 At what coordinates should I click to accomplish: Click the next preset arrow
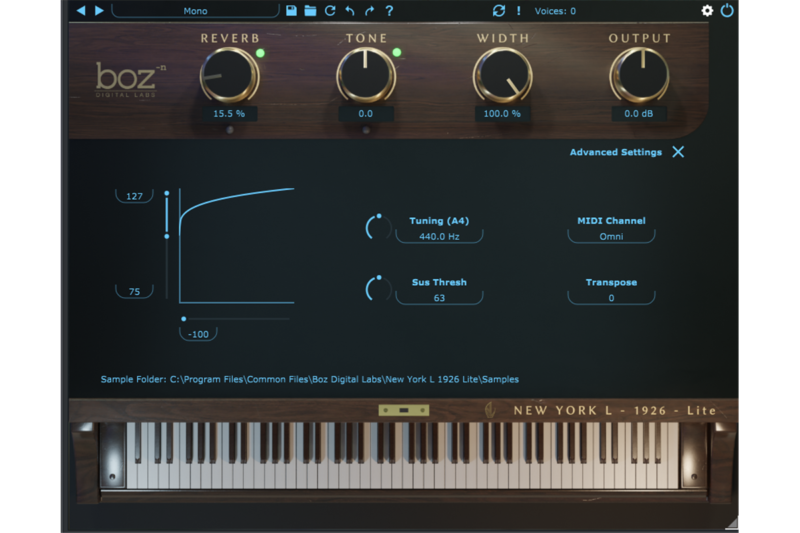point(99,11)
